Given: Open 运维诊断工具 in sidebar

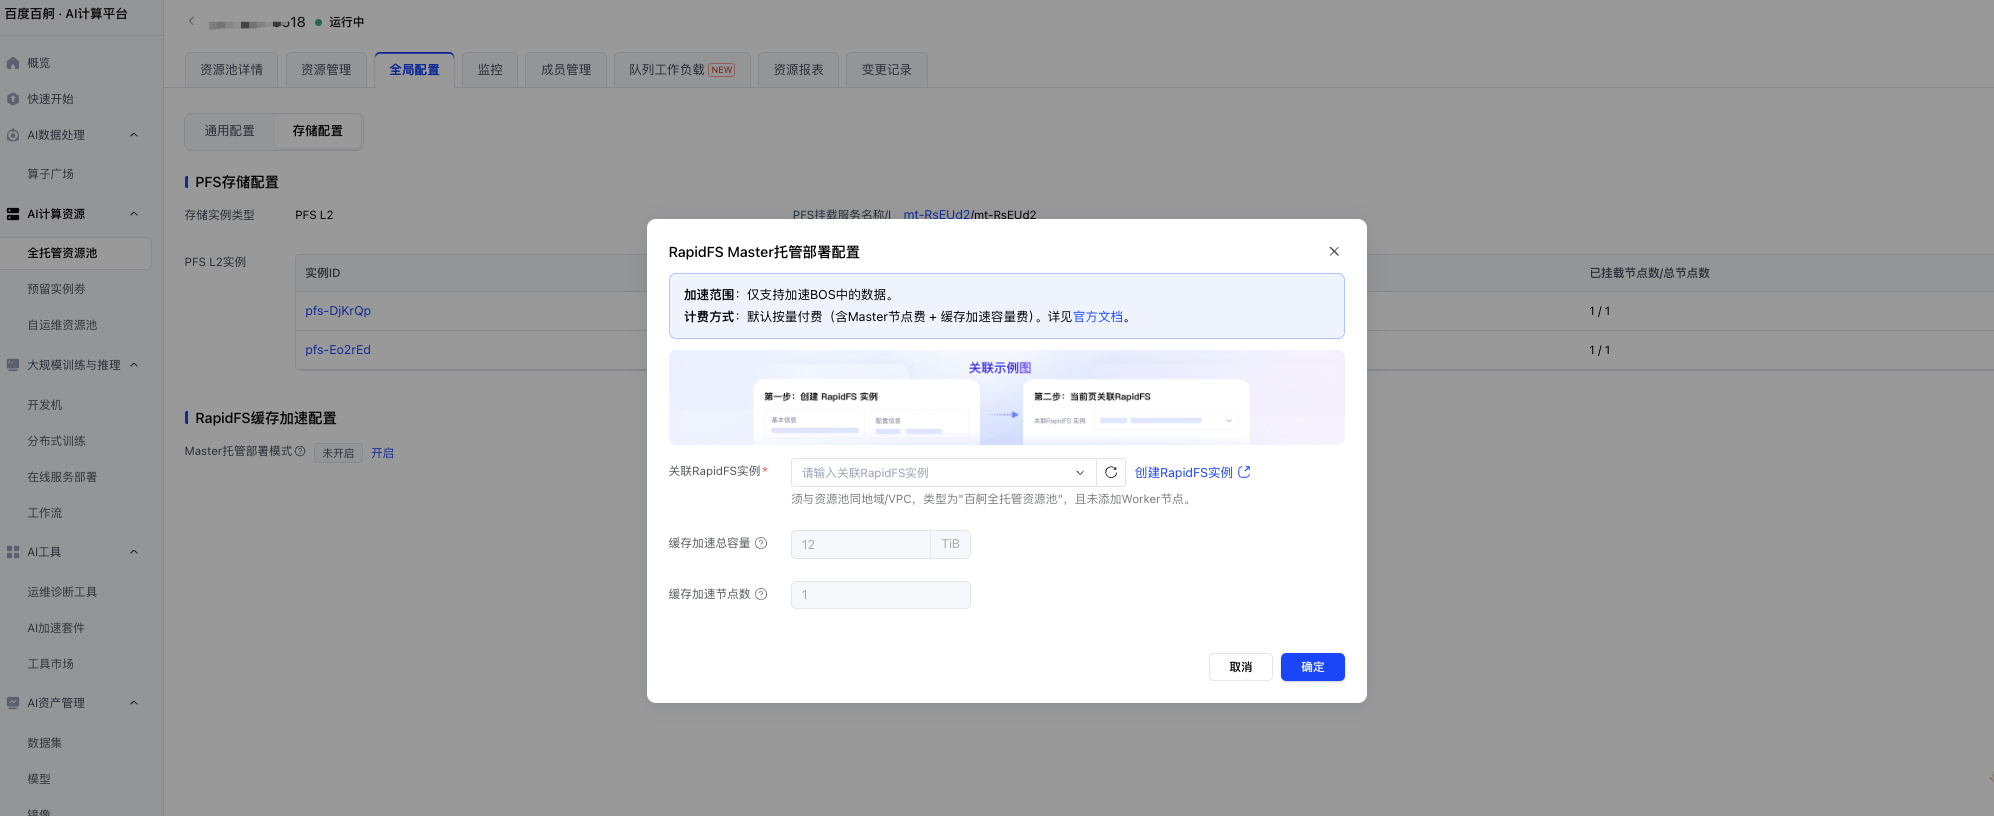Looking at the screenshot, I should (x=62, y=592).
